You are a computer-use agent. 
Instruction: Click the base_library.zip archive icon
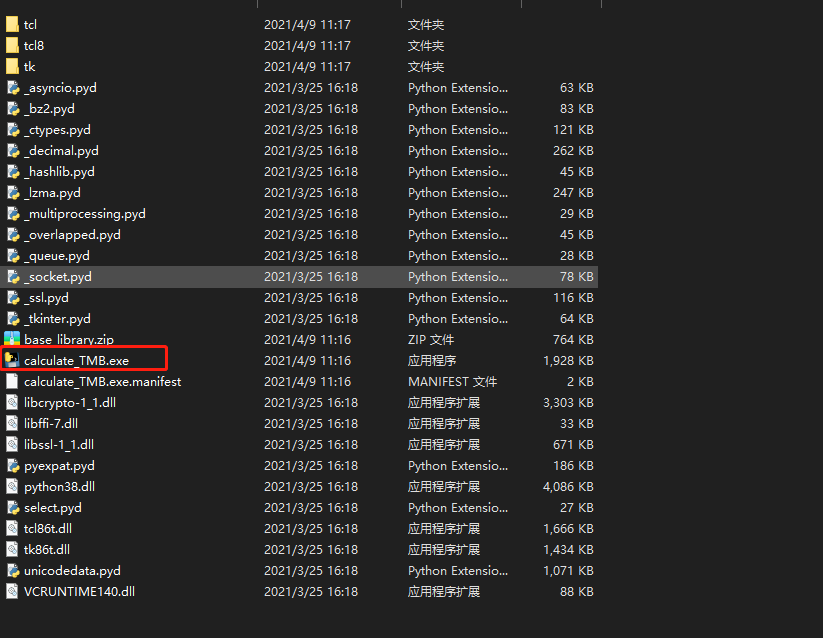(x=11, y=339)
